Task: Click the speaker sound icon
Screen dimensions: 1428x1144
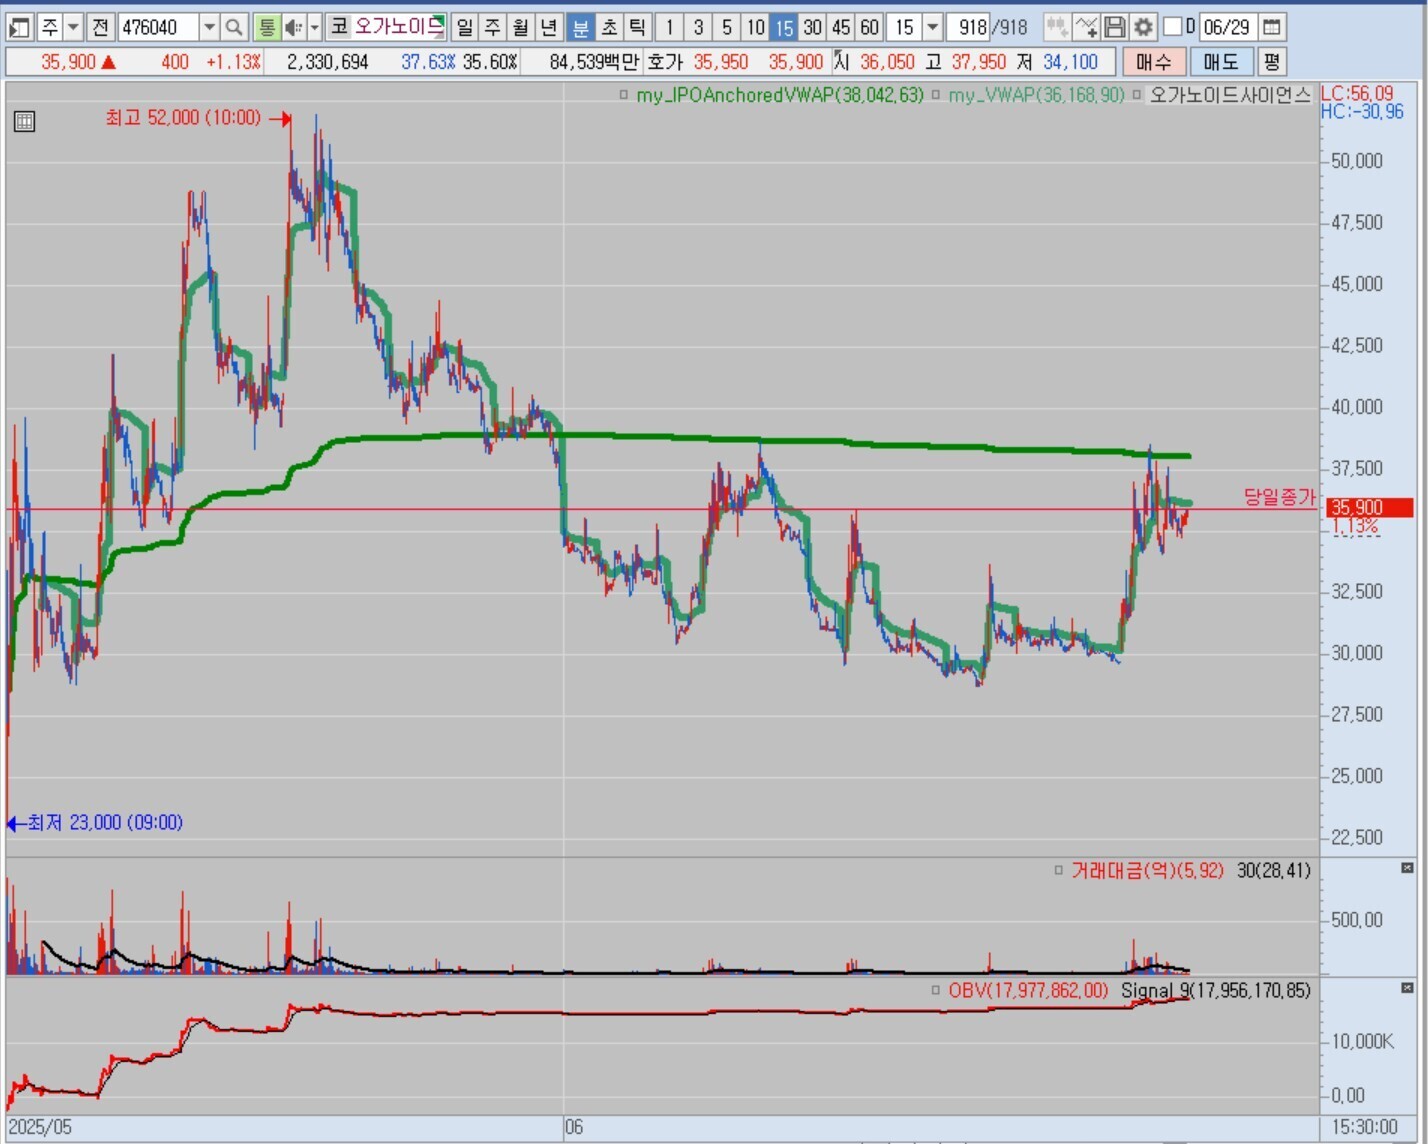Action: (x=293, y=27)
